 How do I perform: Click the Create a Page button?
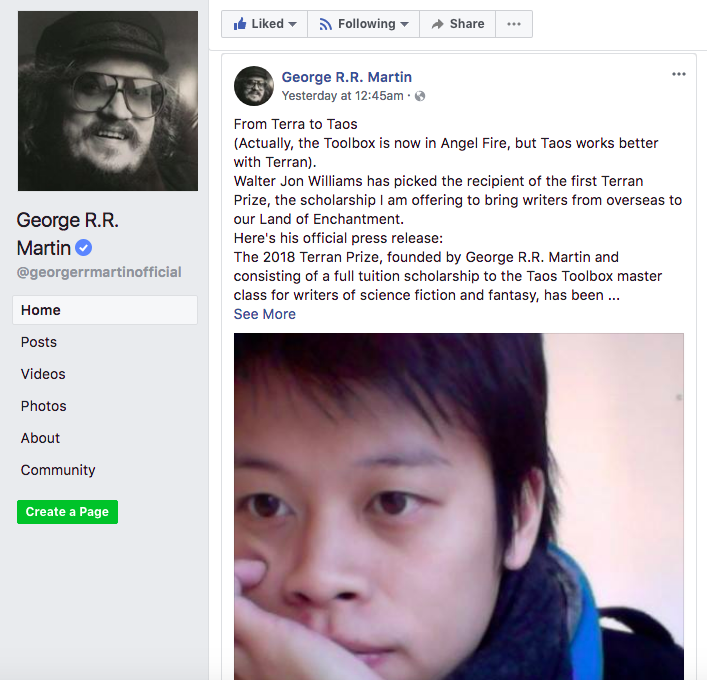[68, 512]
